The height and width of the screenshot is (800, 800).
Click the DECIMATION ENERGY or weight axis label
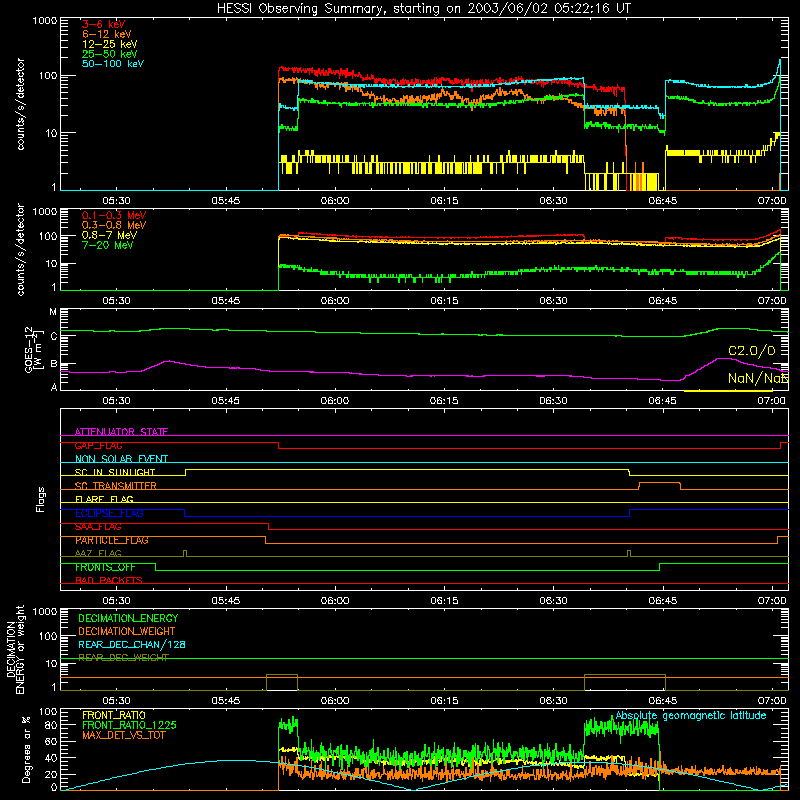[15, 649]
